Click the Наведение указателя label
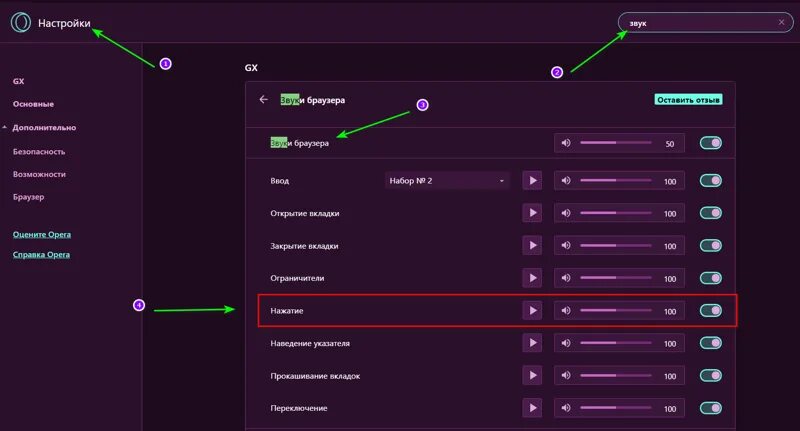This screenshot has width=800, height=431. point(310,343)
